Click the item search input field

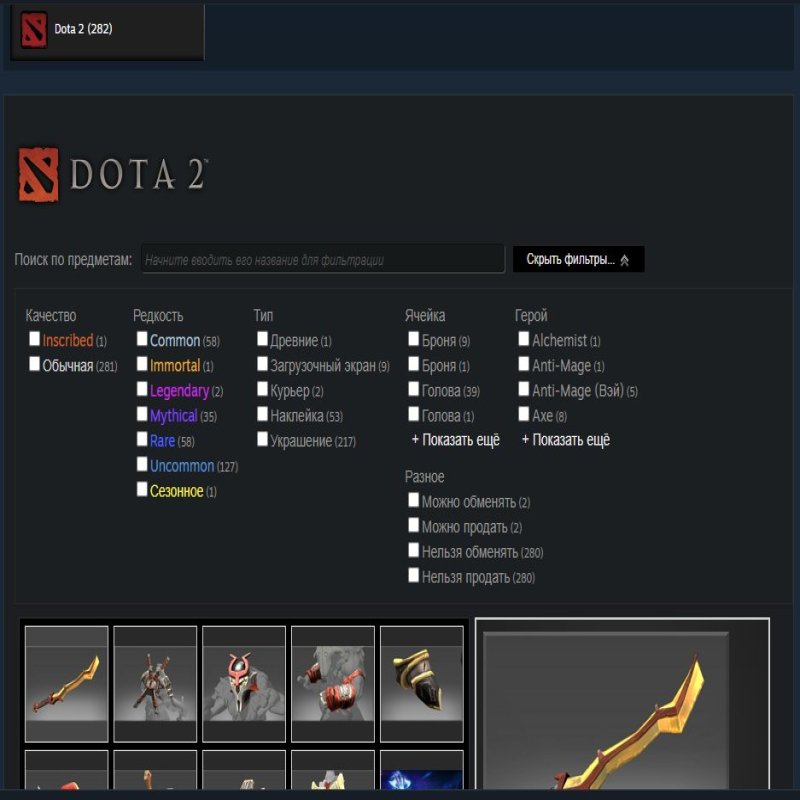tap(323, 259)
